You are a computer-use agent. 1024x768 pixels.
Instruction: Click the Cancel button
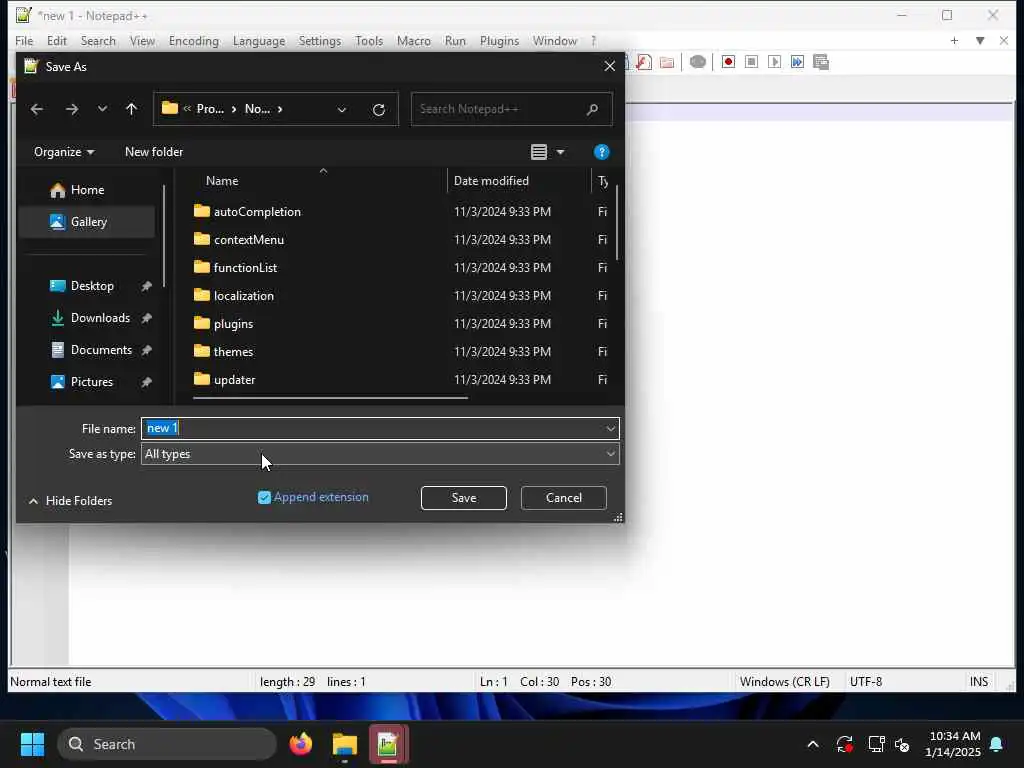coord(564,498)
